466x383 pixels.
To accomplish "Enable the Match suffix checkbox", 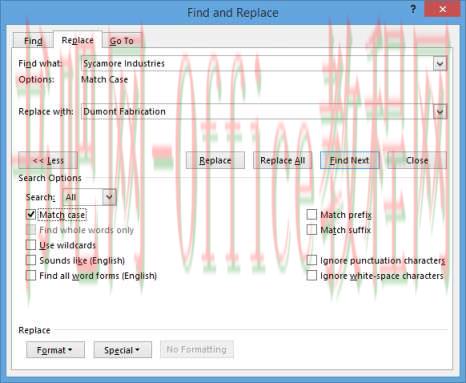I will click(x=311, y=230).
